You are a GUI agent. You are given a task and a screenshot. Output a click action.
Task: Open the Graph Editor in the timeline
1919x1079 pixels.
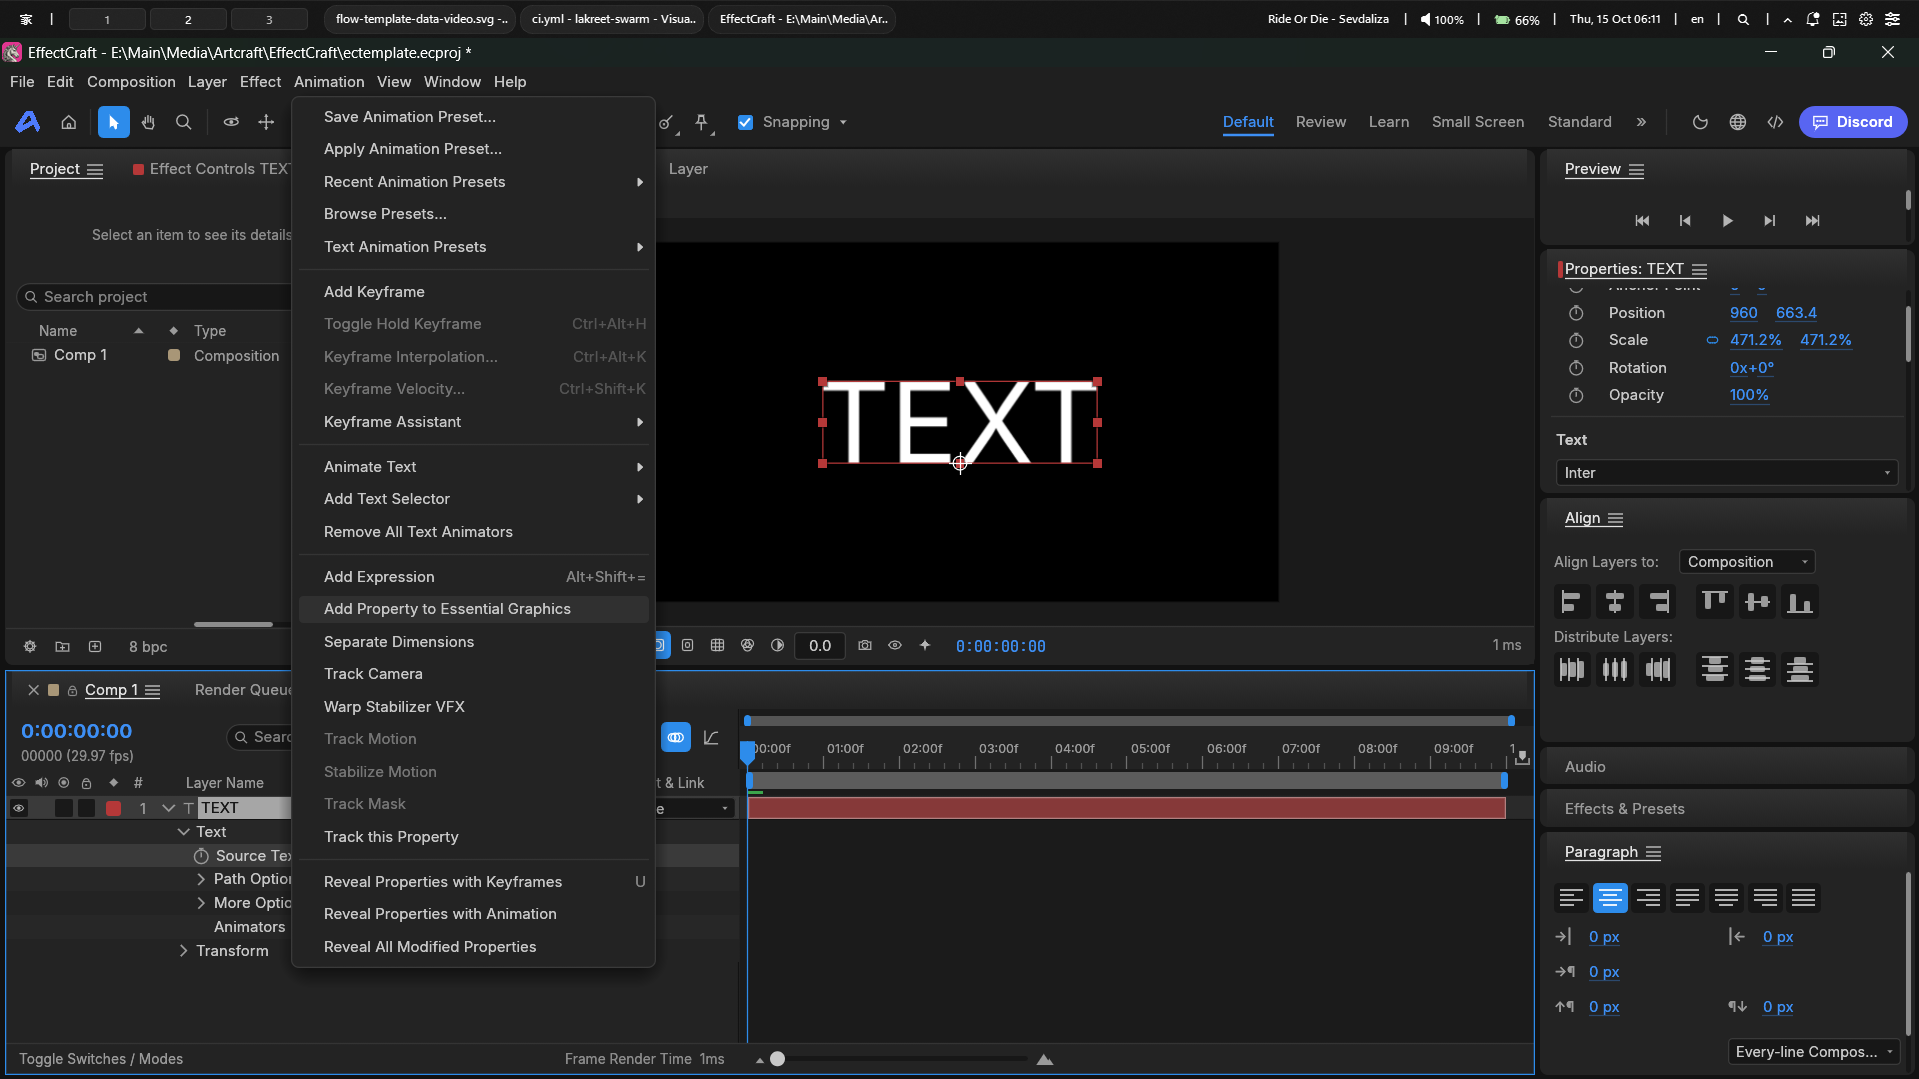point(711,738)
